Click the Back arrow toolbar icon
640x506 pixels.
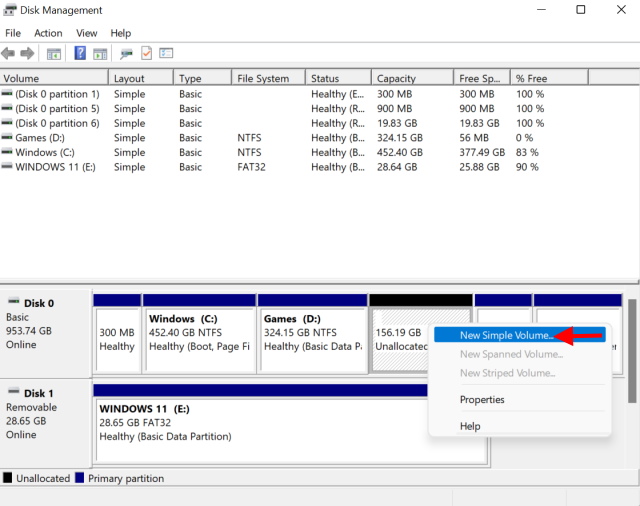(8, 53)
